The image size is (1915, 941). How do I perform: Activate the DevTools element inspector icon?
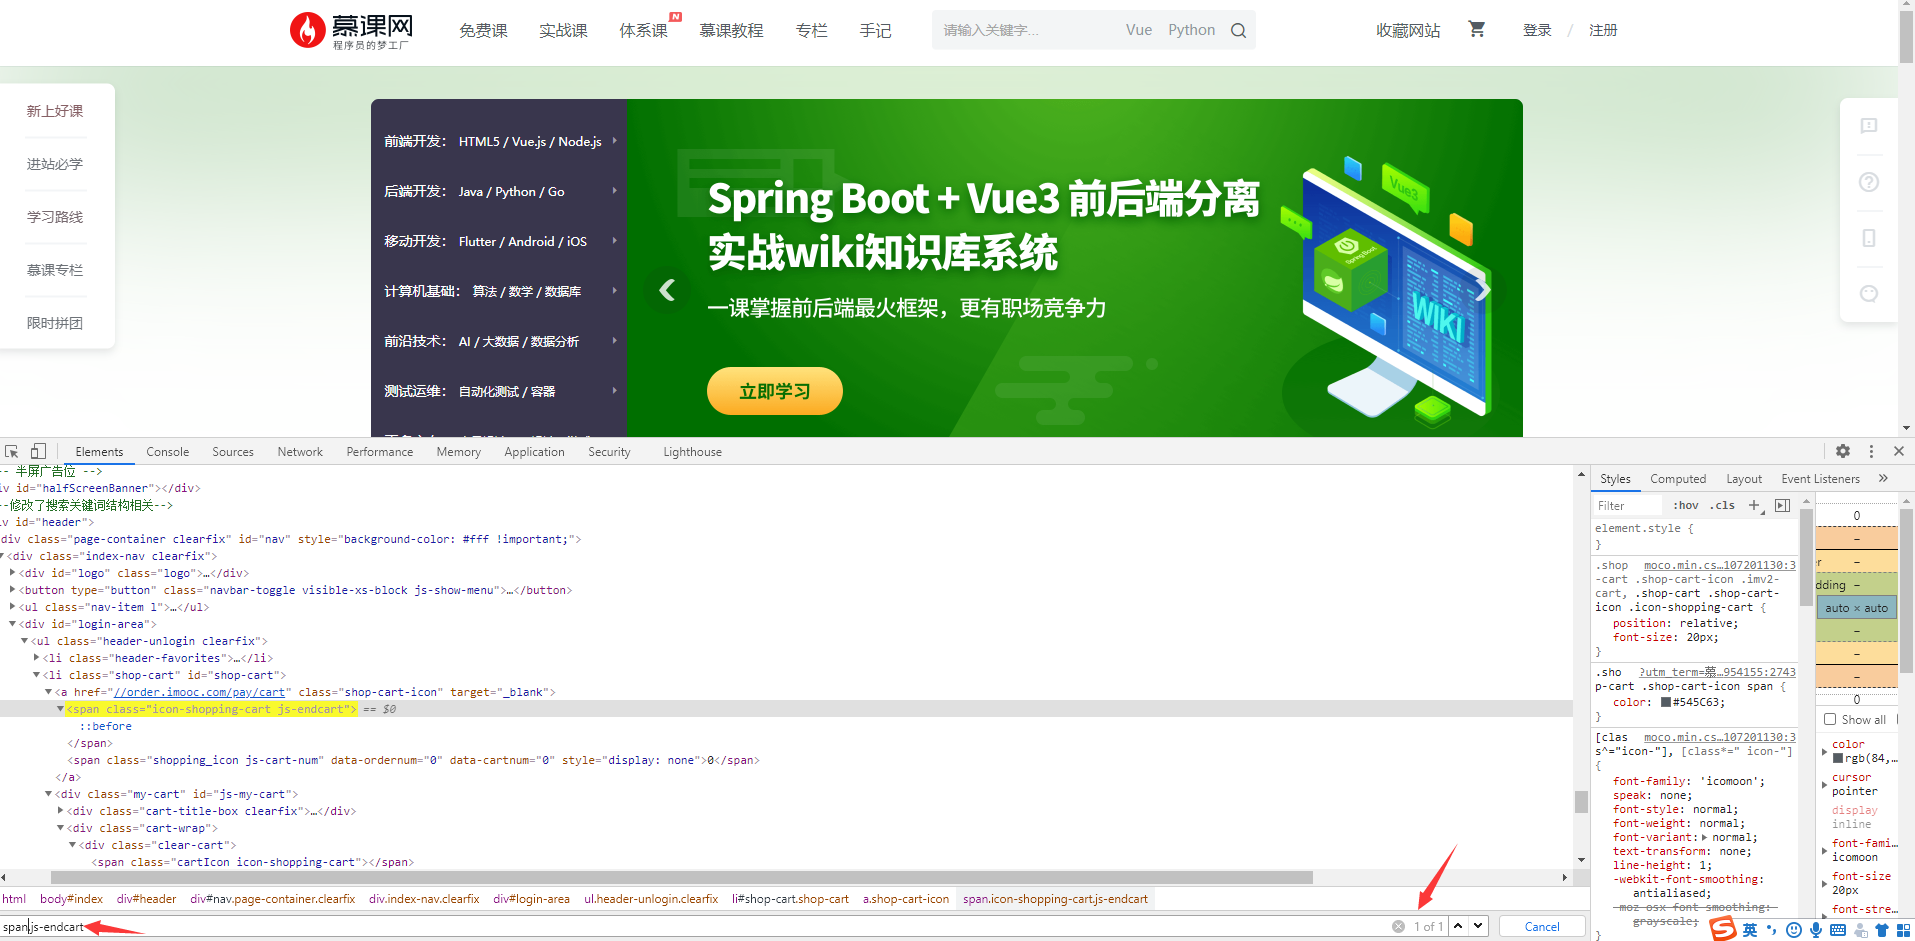[12, 452]
